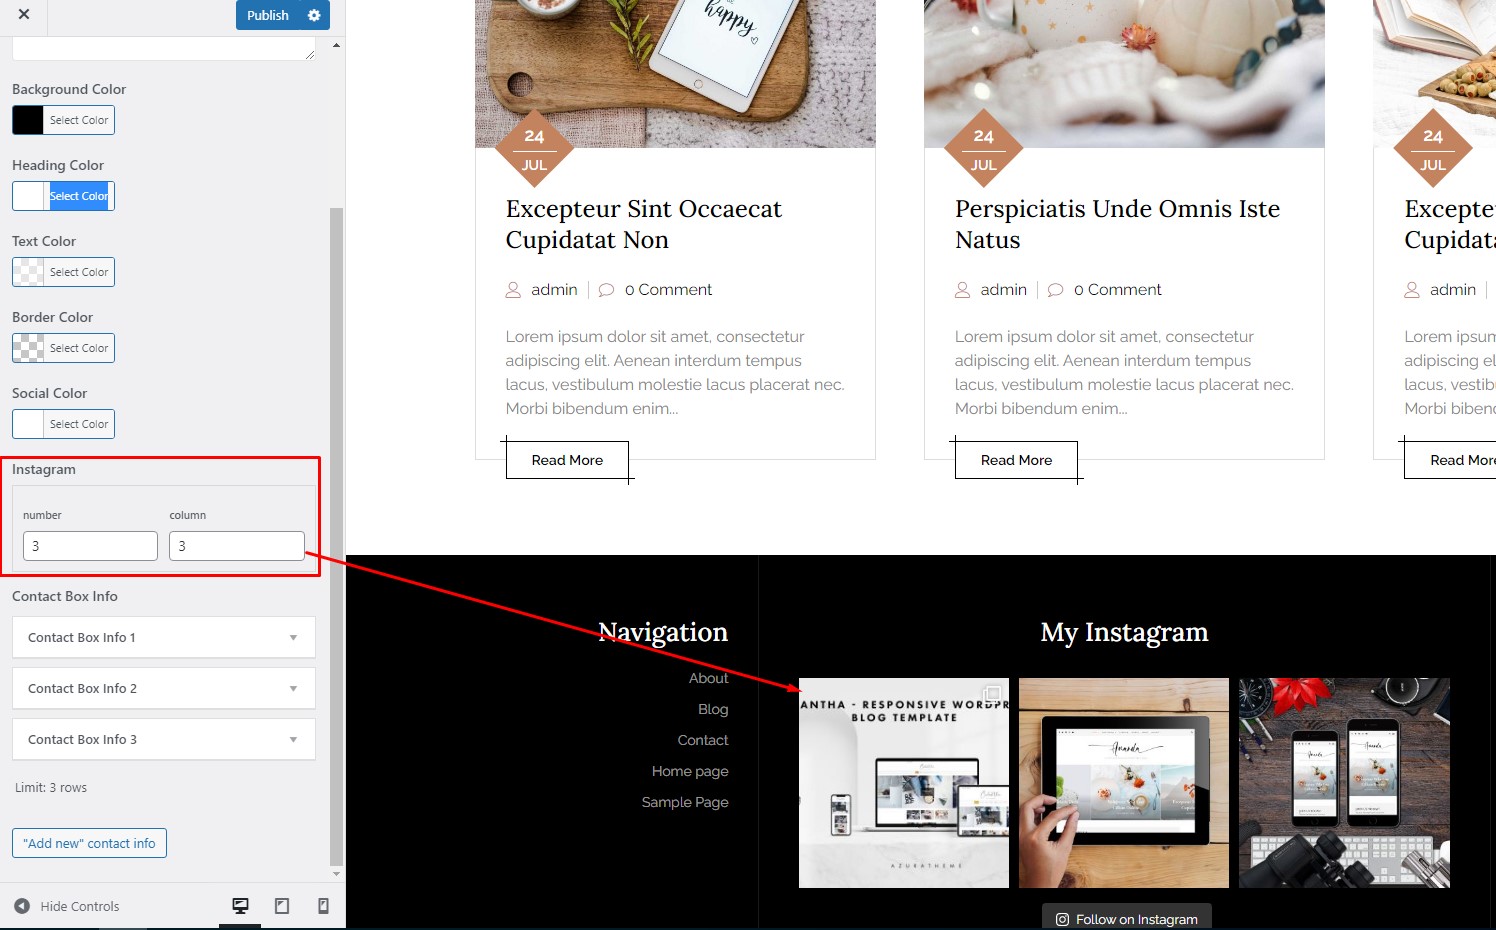Click the Publish button
The height and width of the screenshot is (930, 1496).
(268, 15)
